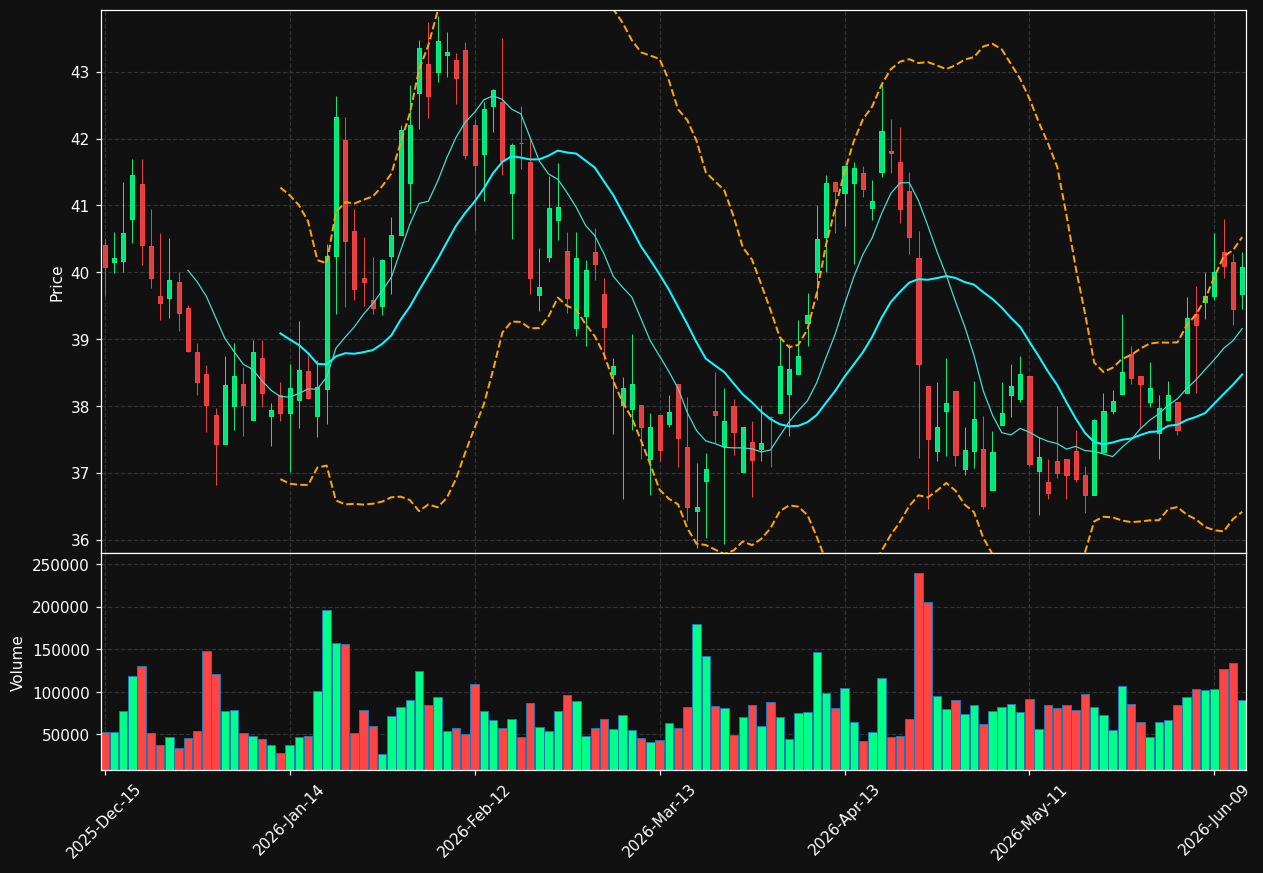Select the tall green January volume bar near 195000

pos(327,690)
